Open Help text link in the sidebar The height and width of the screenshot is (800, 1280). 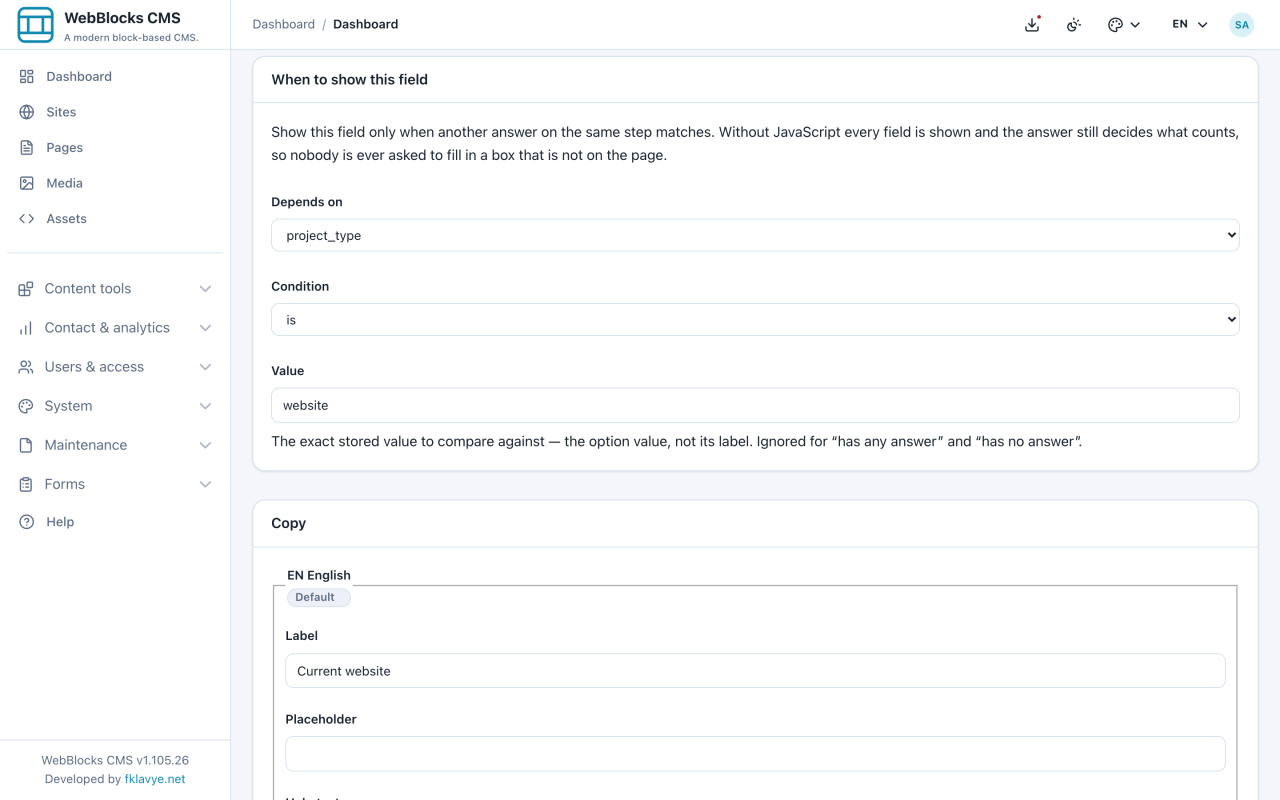pyautogui.click(x=60, y=522)
